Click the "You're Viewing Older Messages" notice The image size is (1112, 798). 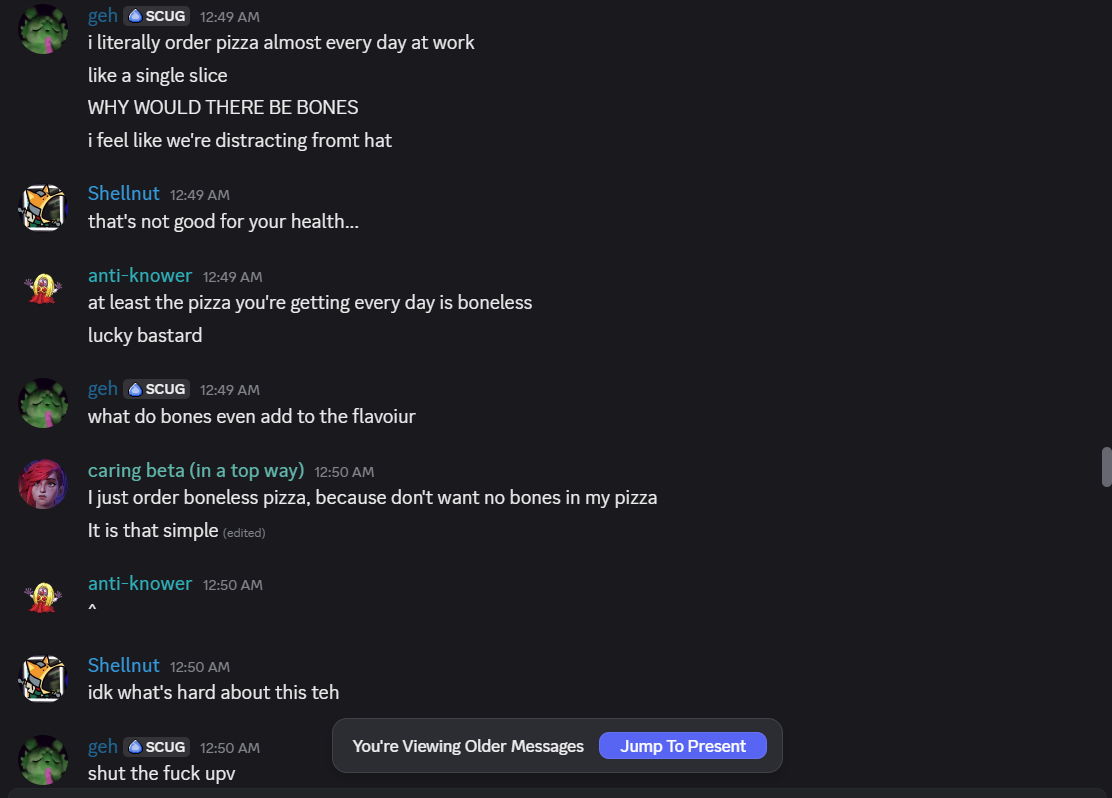click(468, 746)
